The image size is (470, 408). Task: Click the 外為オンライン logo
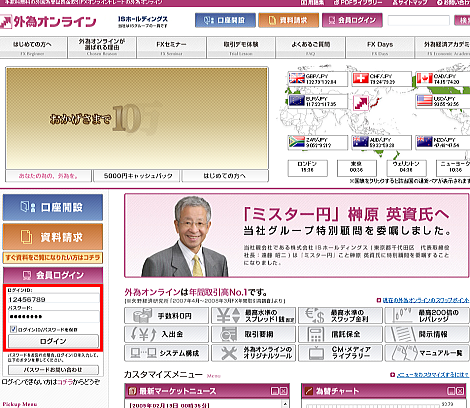48,22
